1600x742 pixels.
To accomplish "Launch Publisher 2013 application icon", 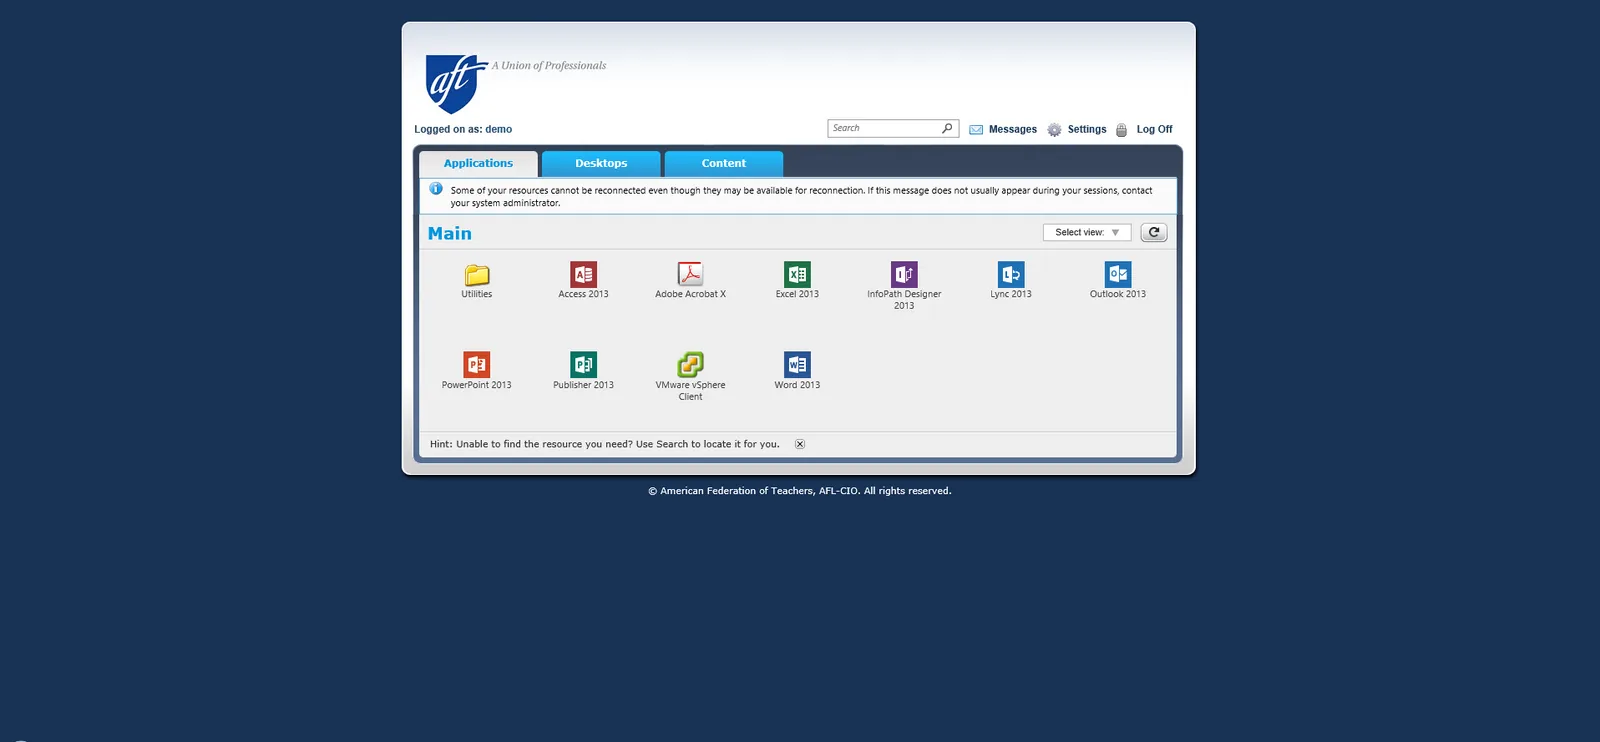I will tap(584, 365).
